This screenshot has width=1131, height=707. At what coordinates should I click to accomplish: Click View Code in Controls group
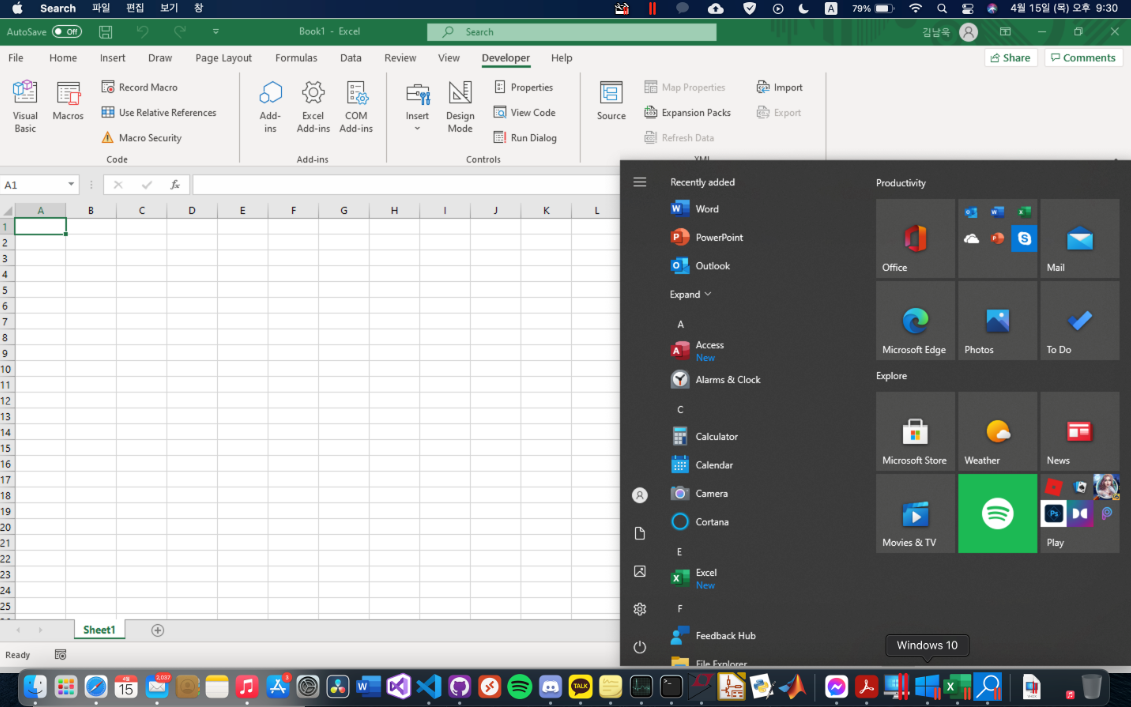[524, 113]
